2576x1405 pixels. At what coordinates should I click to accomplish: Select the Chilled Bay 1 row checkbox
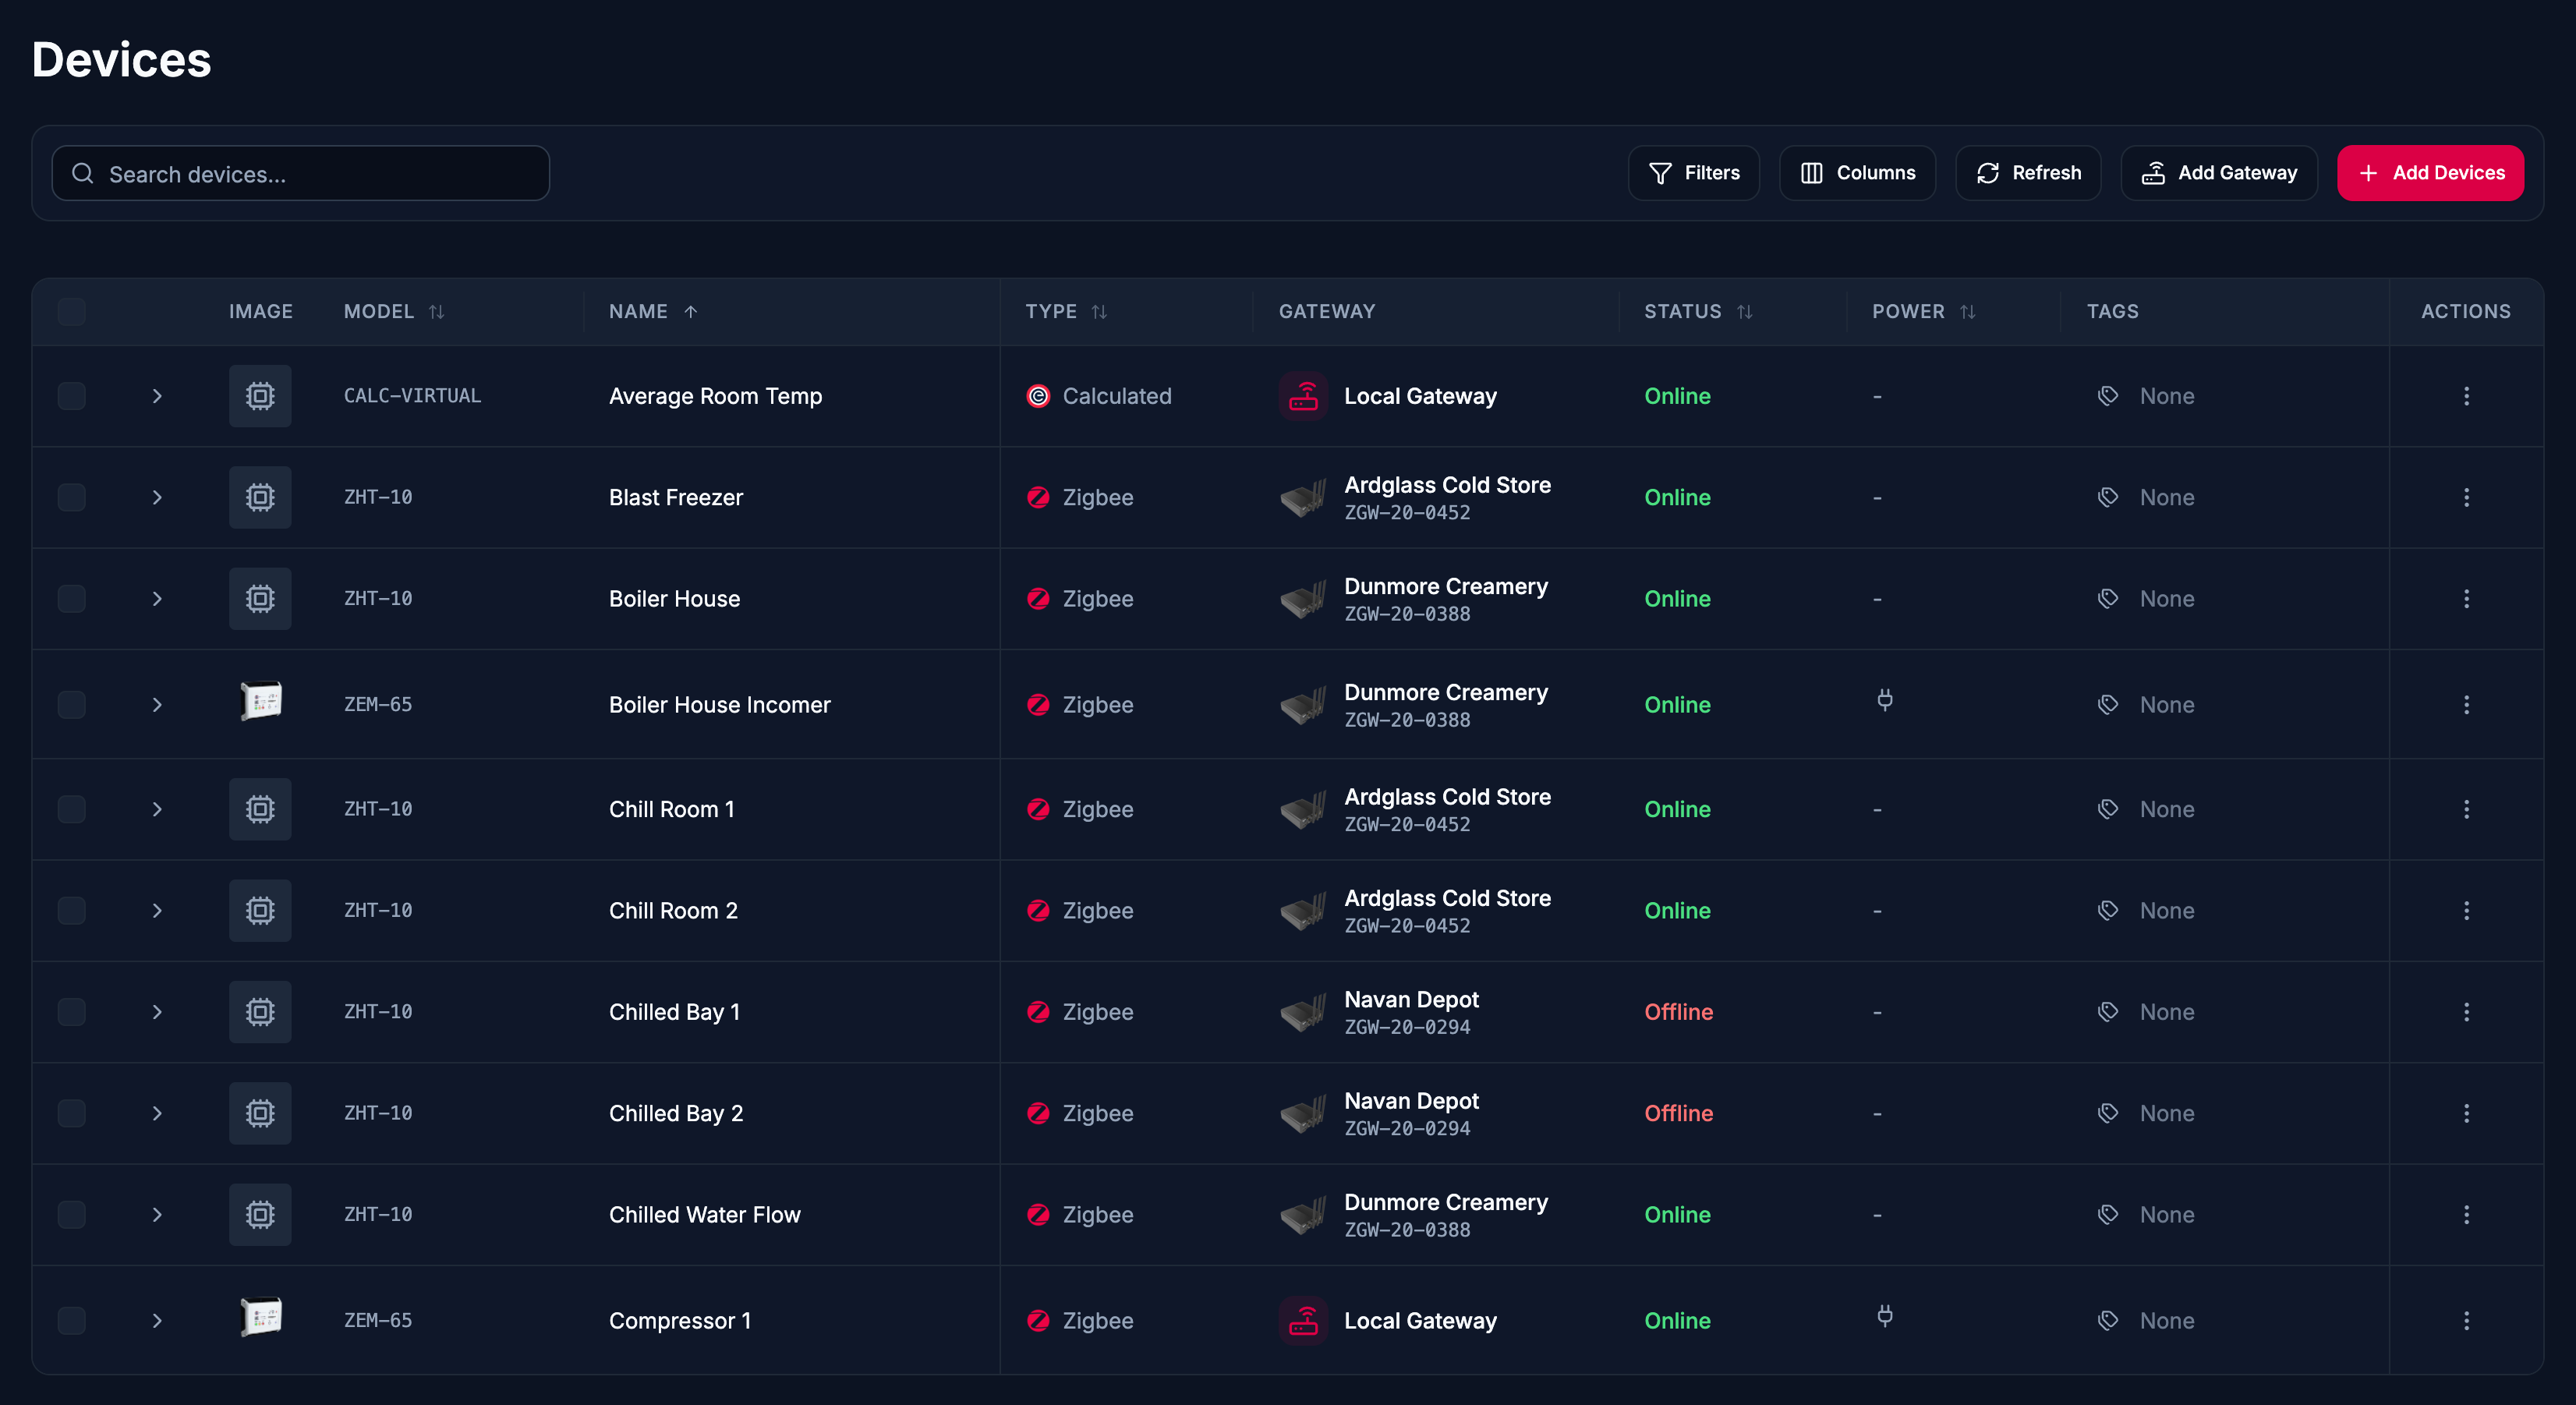tap(71, 1012)
